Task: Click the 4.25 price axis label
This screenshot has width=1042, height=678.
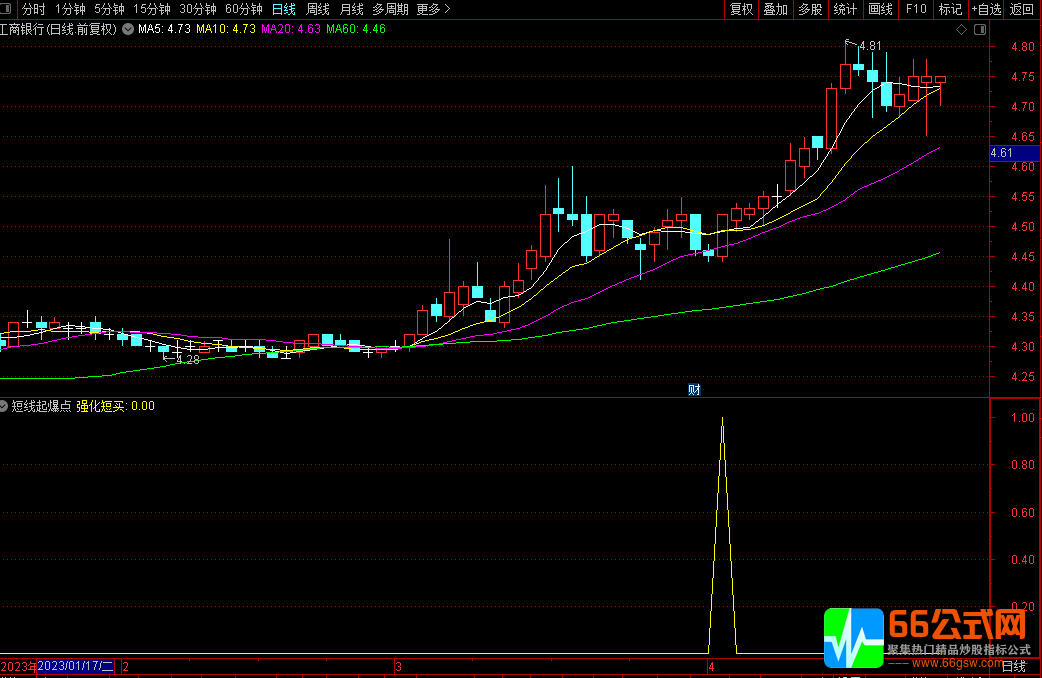Action: point(1023,377)
